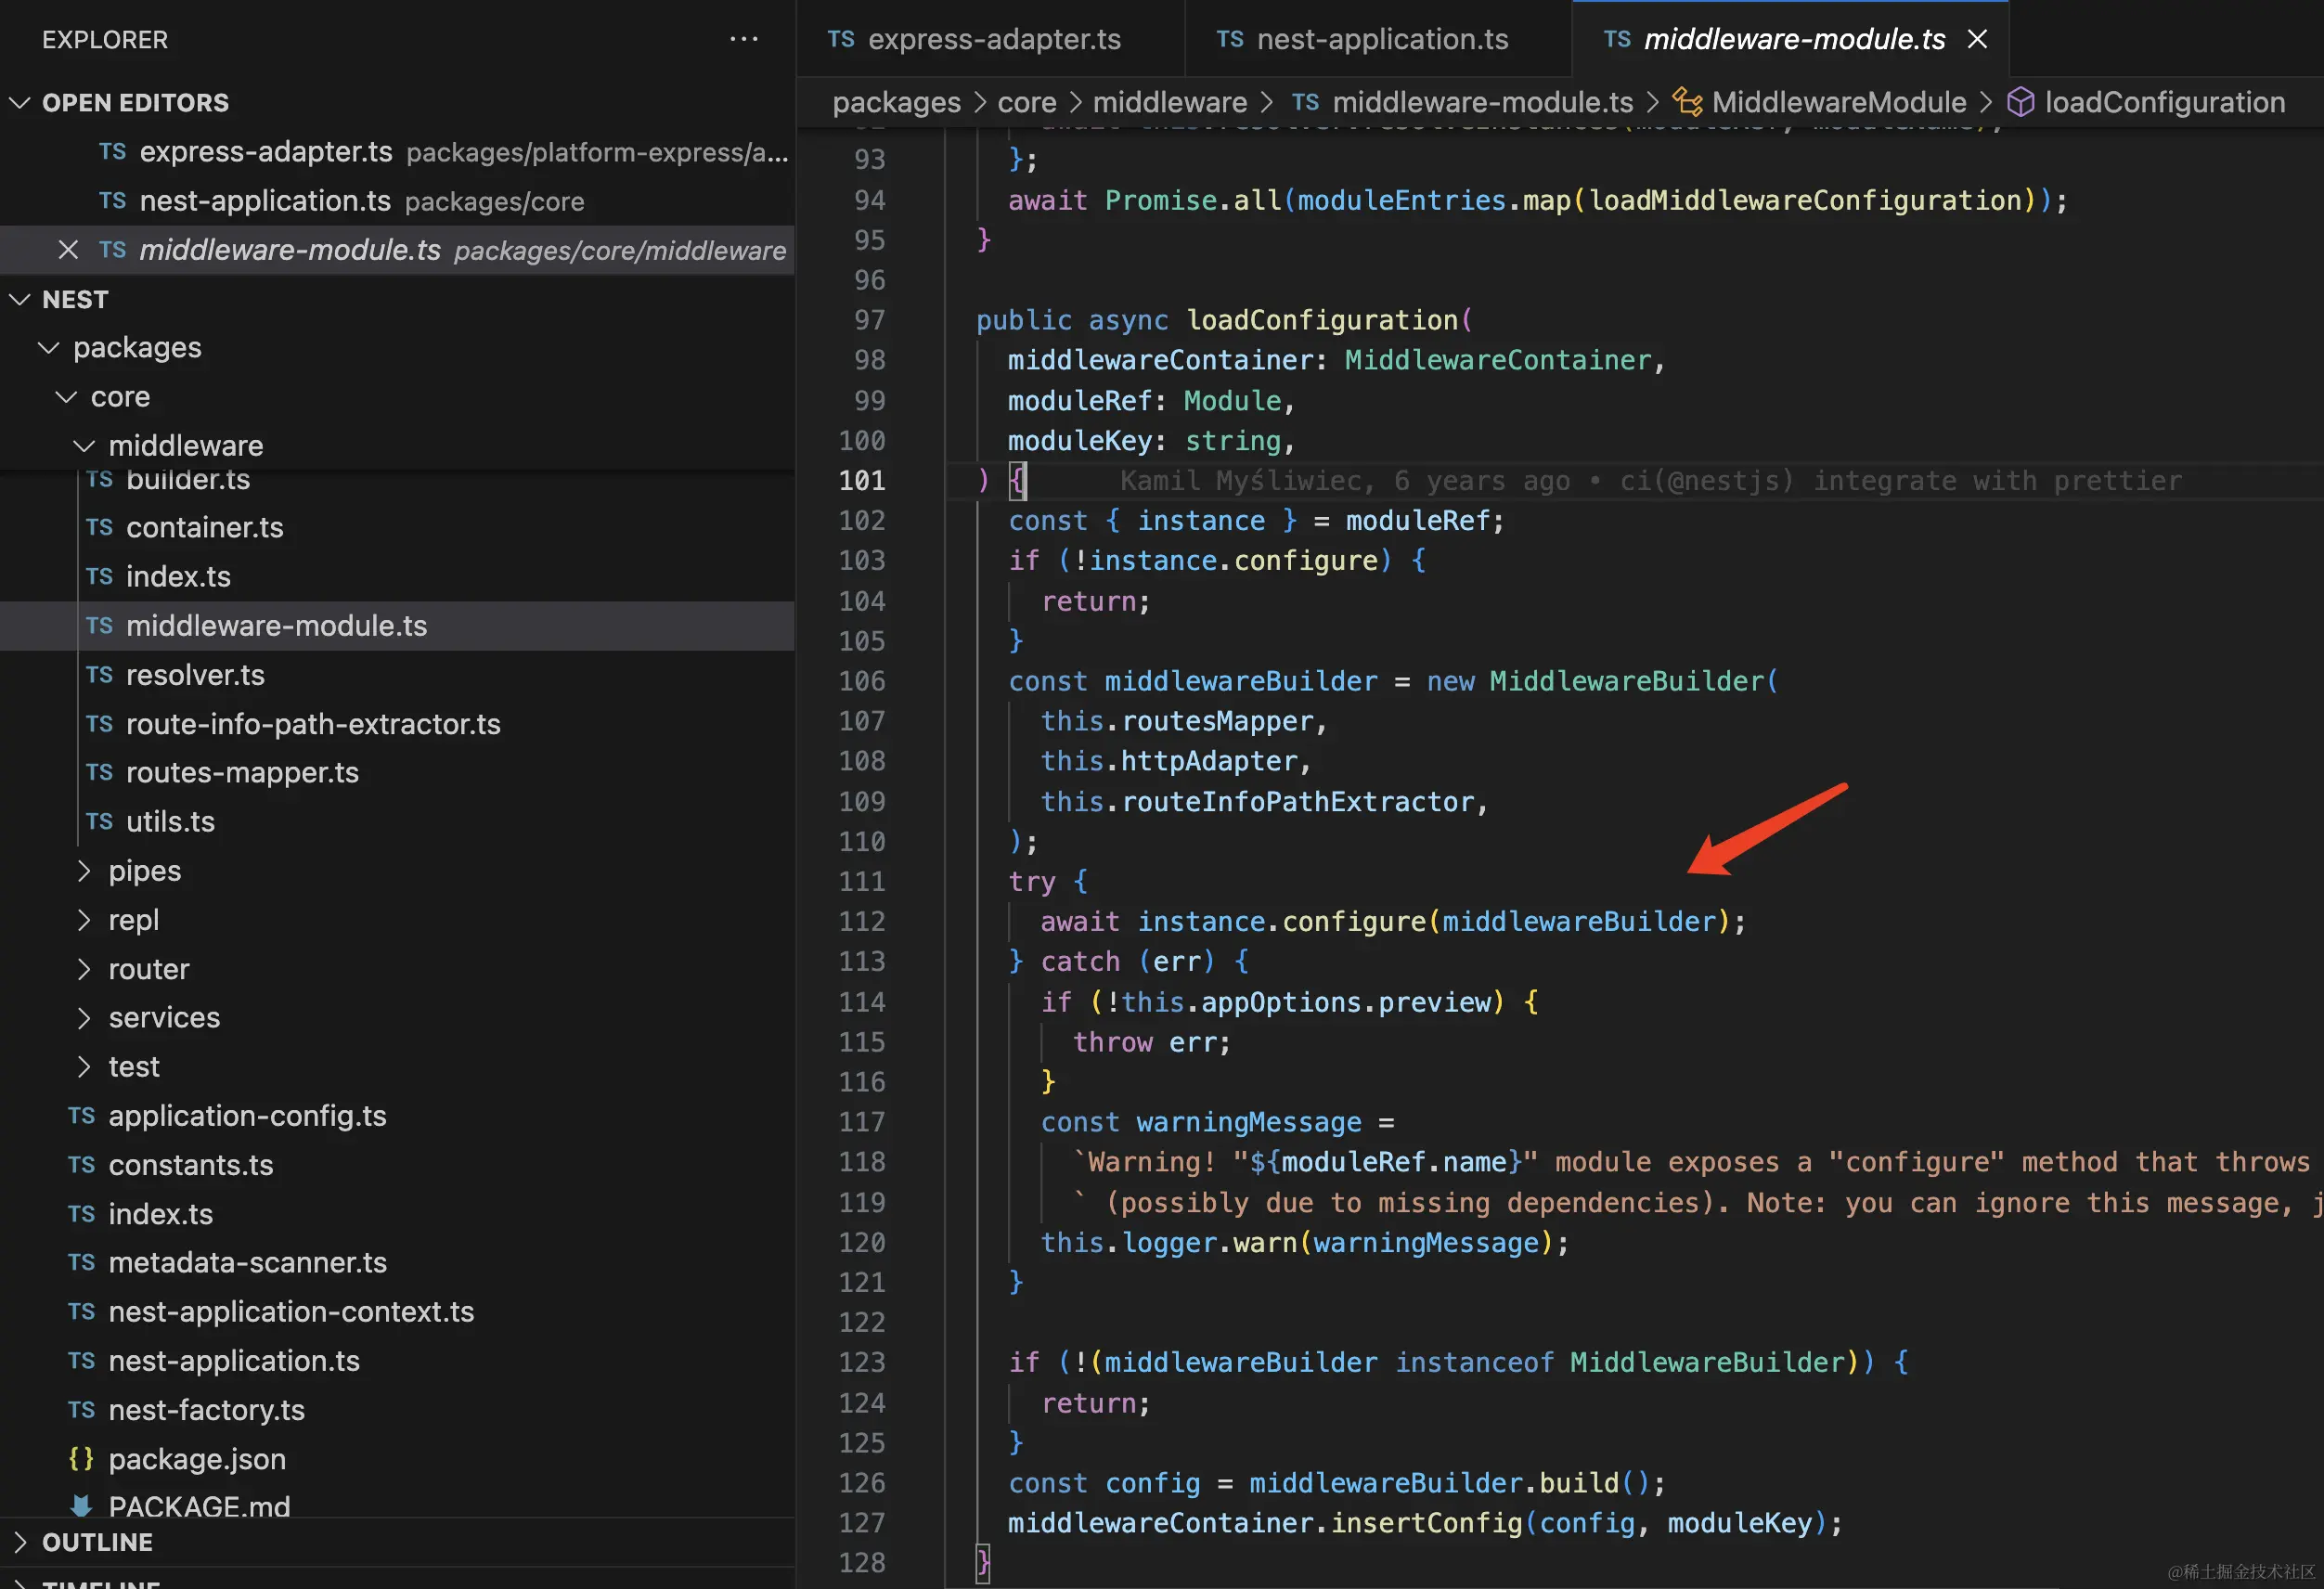This screenshot has width=2324, height=1589.
Task: Open nest-application.ts from Open Editors
Action: click(x=397, y=201)
